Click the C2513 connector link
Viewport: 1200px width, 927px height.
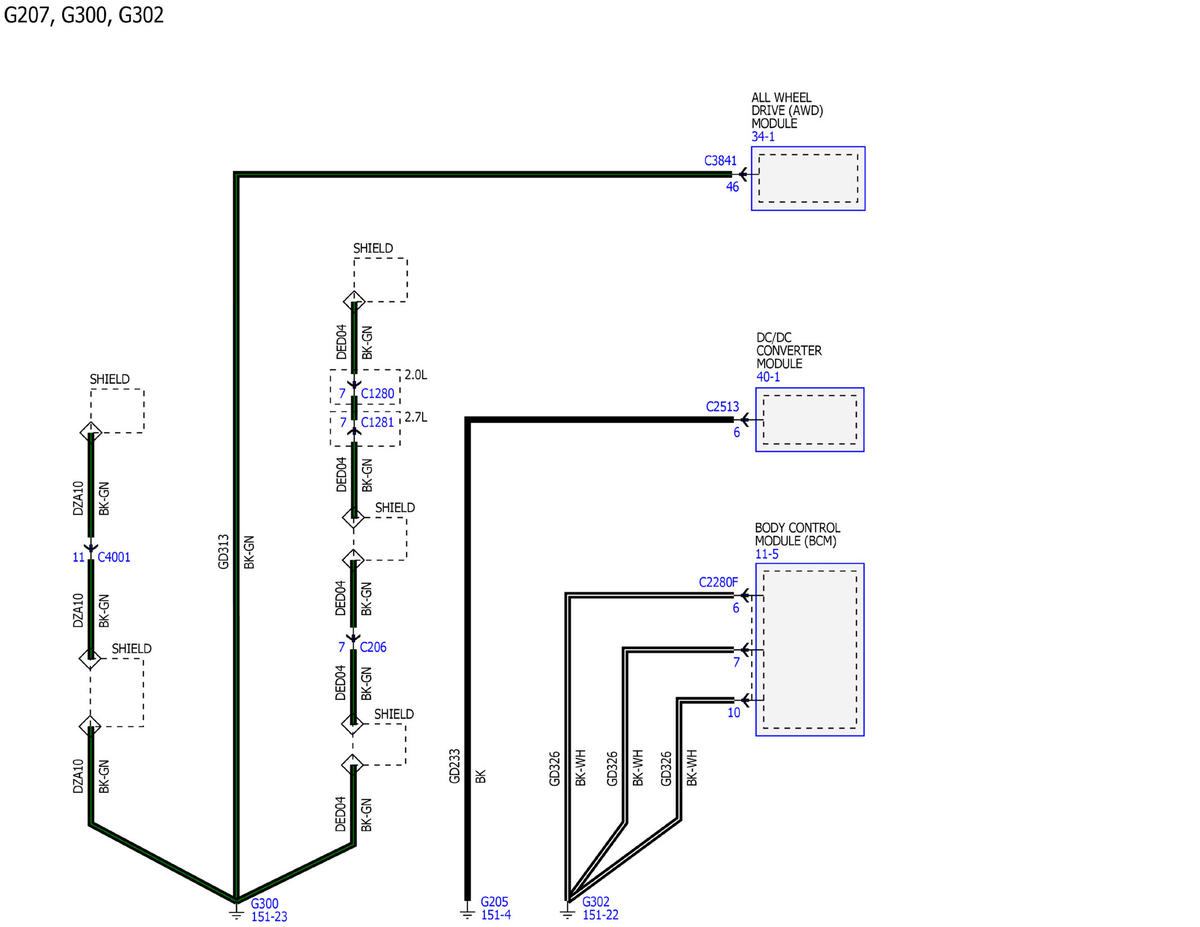(x=722, y=407)
